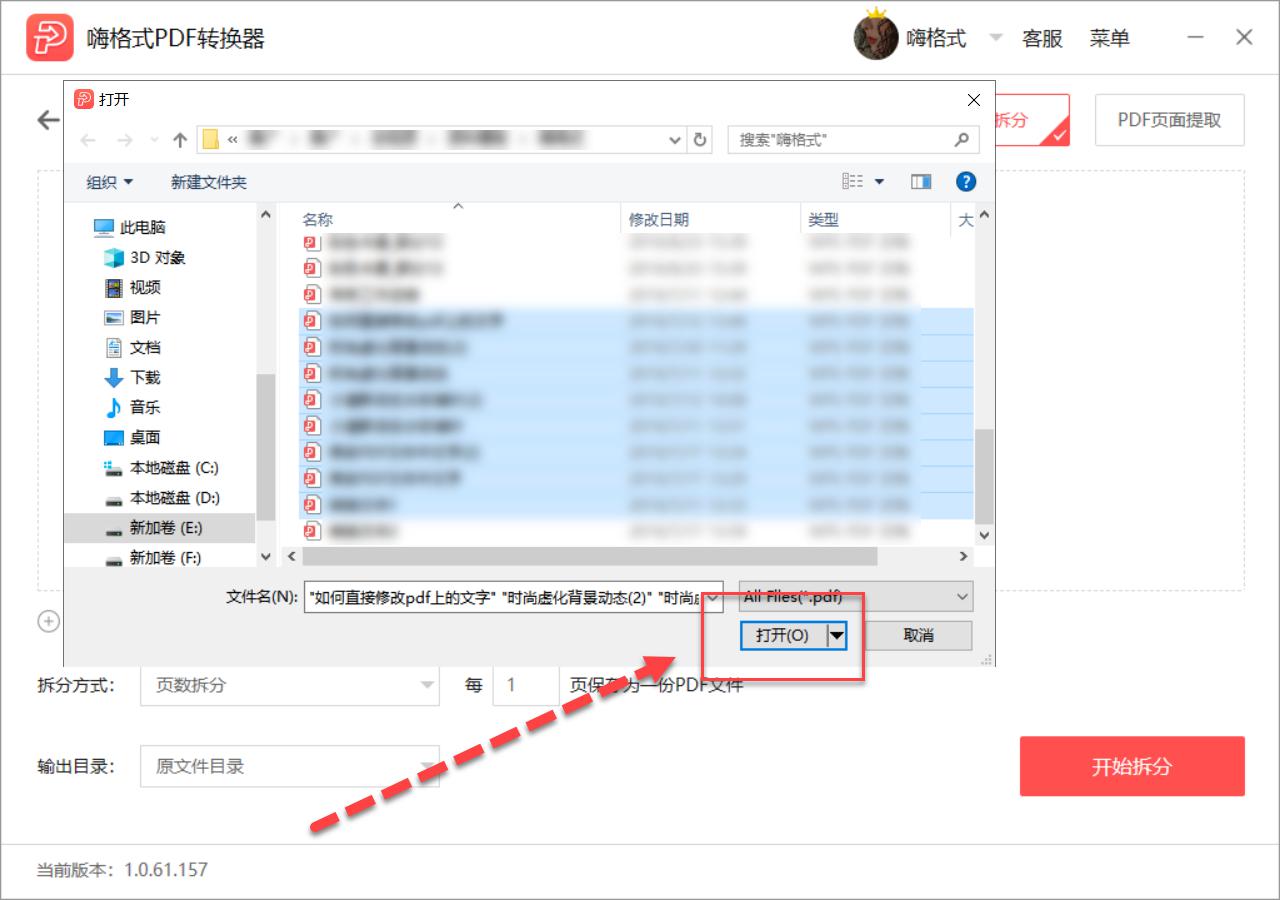
Task: Open the help icon
Action: [x=966, y=181]
